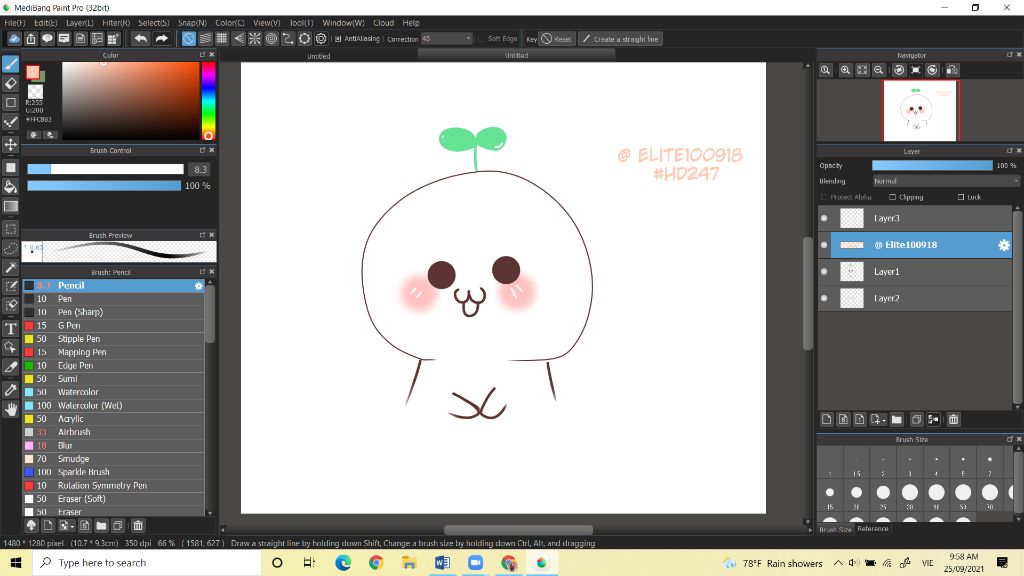The image size is (1024, 576).
Task: Turn on the radial snap guide
Action: (255, 39)
